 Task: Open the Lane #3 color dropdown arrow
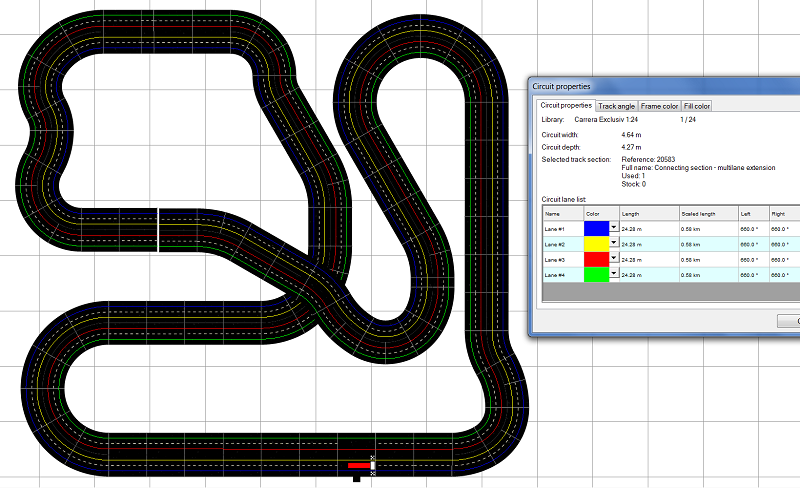[613, 259]
